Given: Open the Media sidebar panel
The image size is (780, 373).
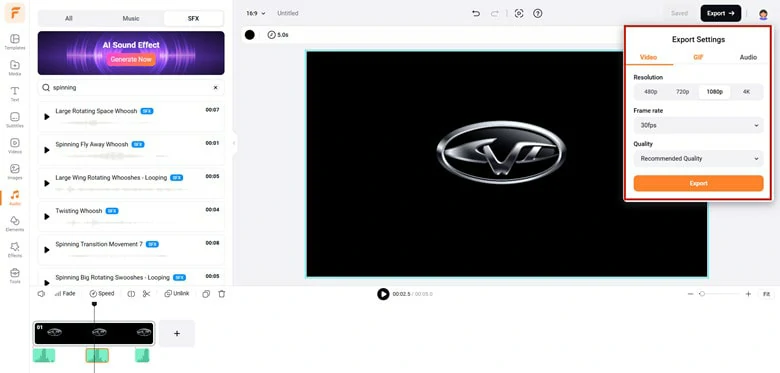Looking at the screenshot, I should coord(15,68).
